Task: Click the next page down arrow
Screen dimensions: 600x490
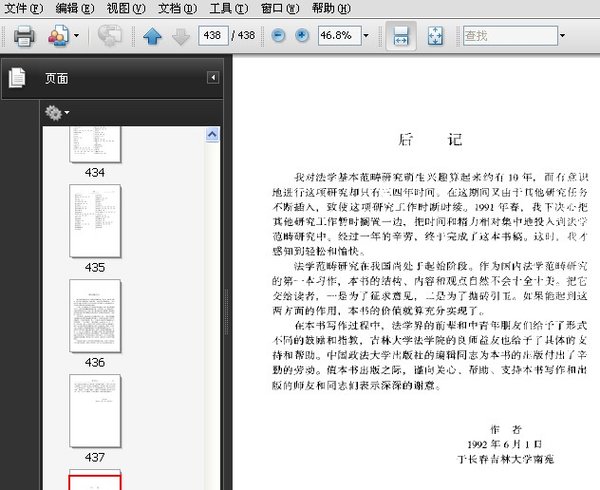Action: [x=180, y=37]
